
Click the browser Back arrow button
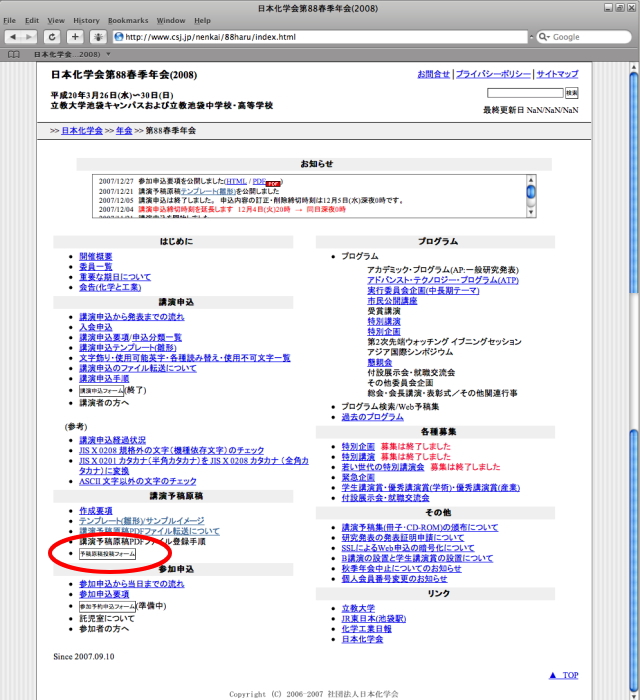(x=14, y=37)
